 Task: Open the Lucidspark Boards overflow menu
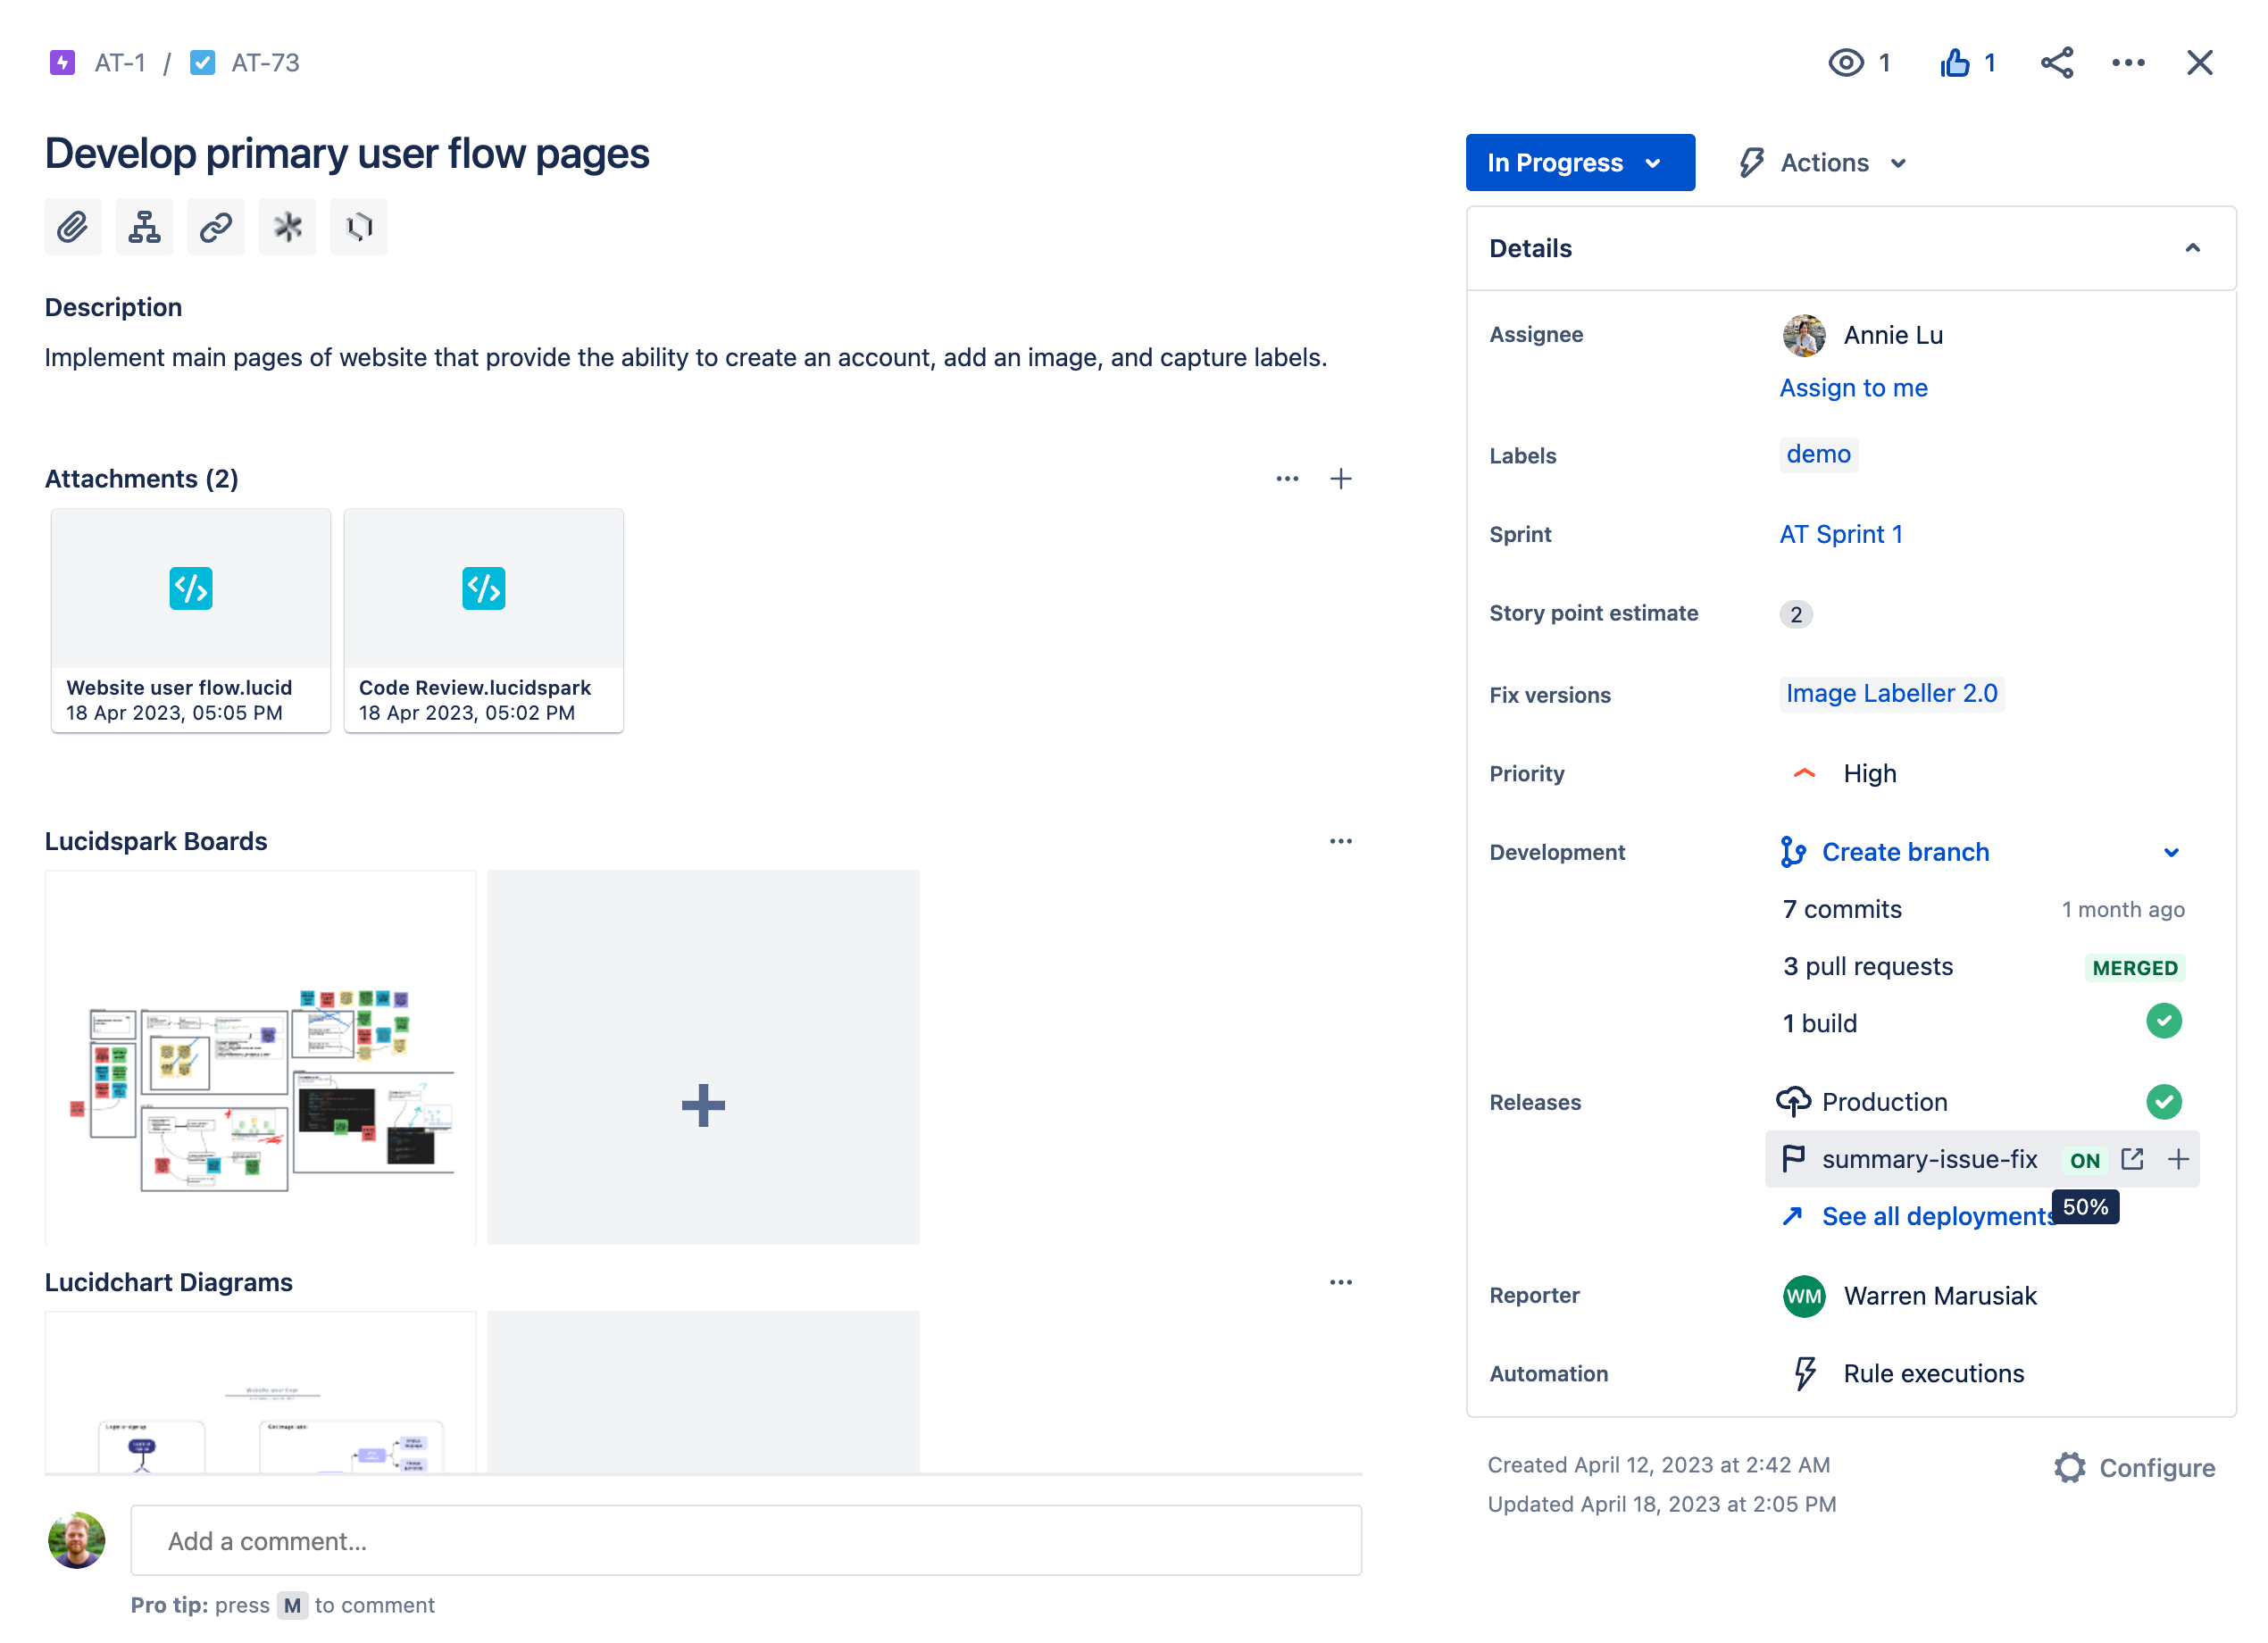[x=1341, y=841]
